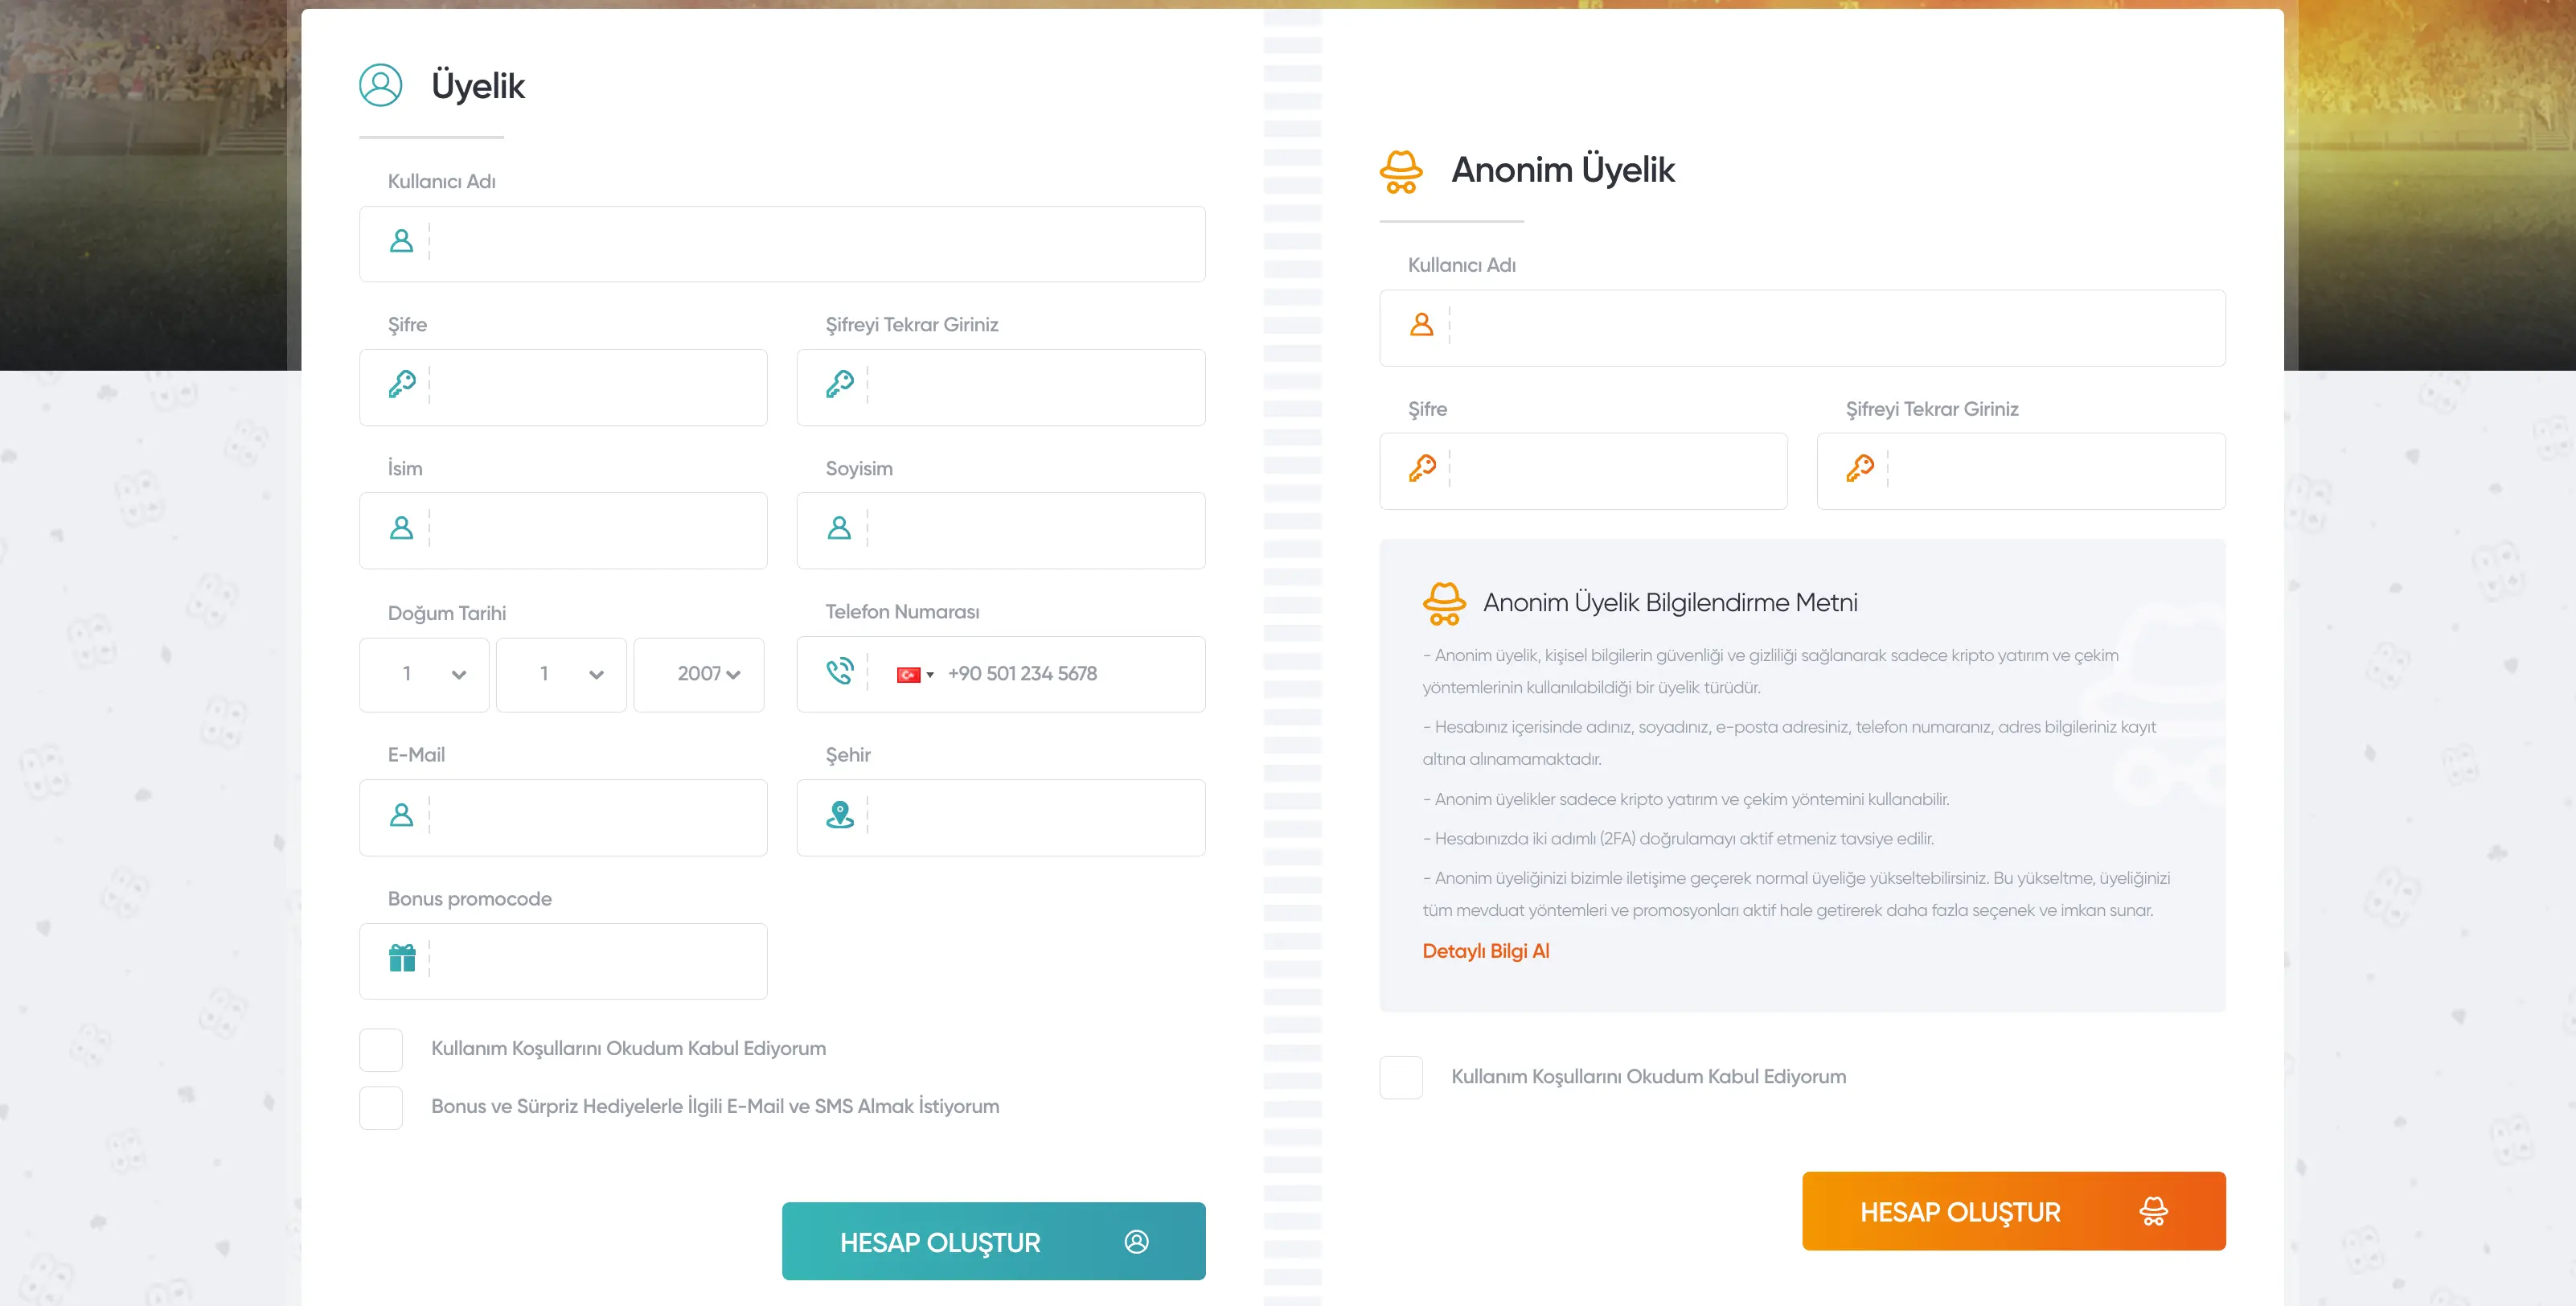Click into the Soyisim input field
2576x1306 pixels.
(x=1034, y=531)
